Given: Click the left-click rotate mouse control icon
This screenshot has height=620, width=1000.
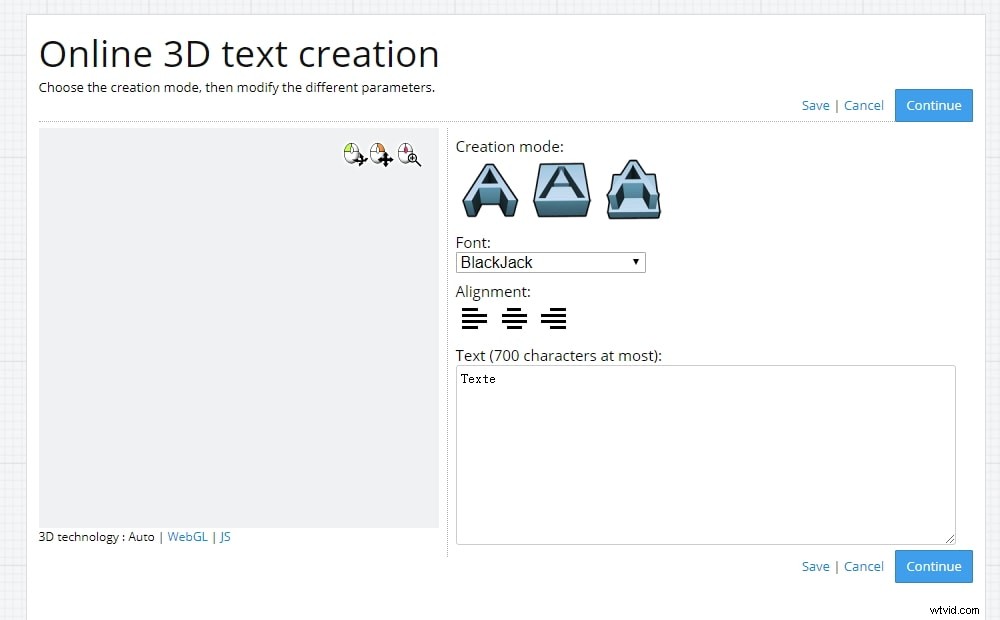Looking at the screenshot, I should (354, 154).
